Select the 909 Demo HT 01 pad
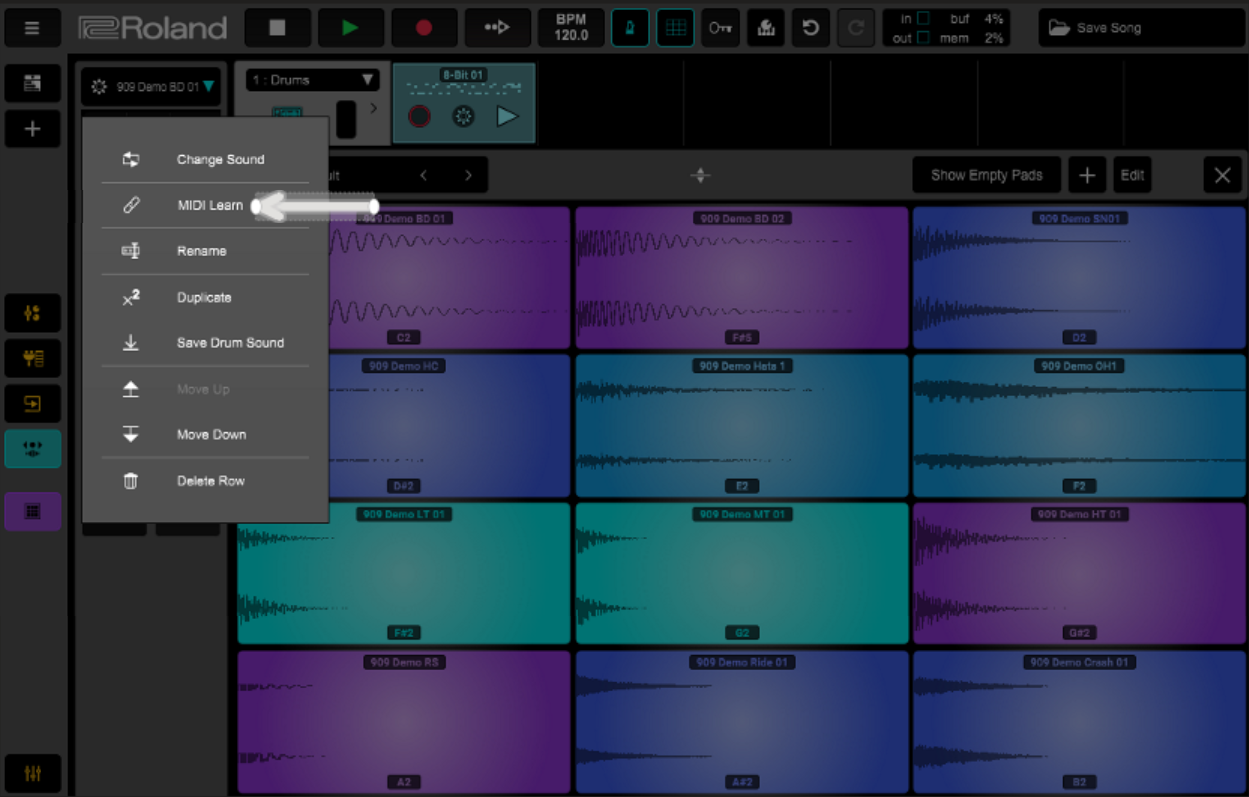Screen dimensions: 1249x797 pyautogui.click(x=1079, y=573)
